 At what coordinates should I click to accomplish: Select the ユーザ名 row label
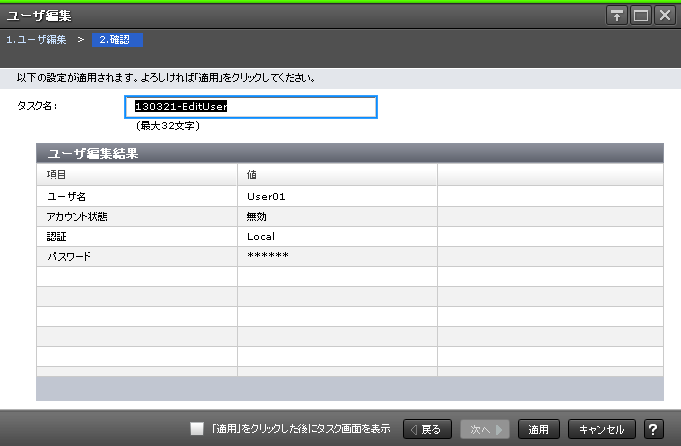coord(66,196)
